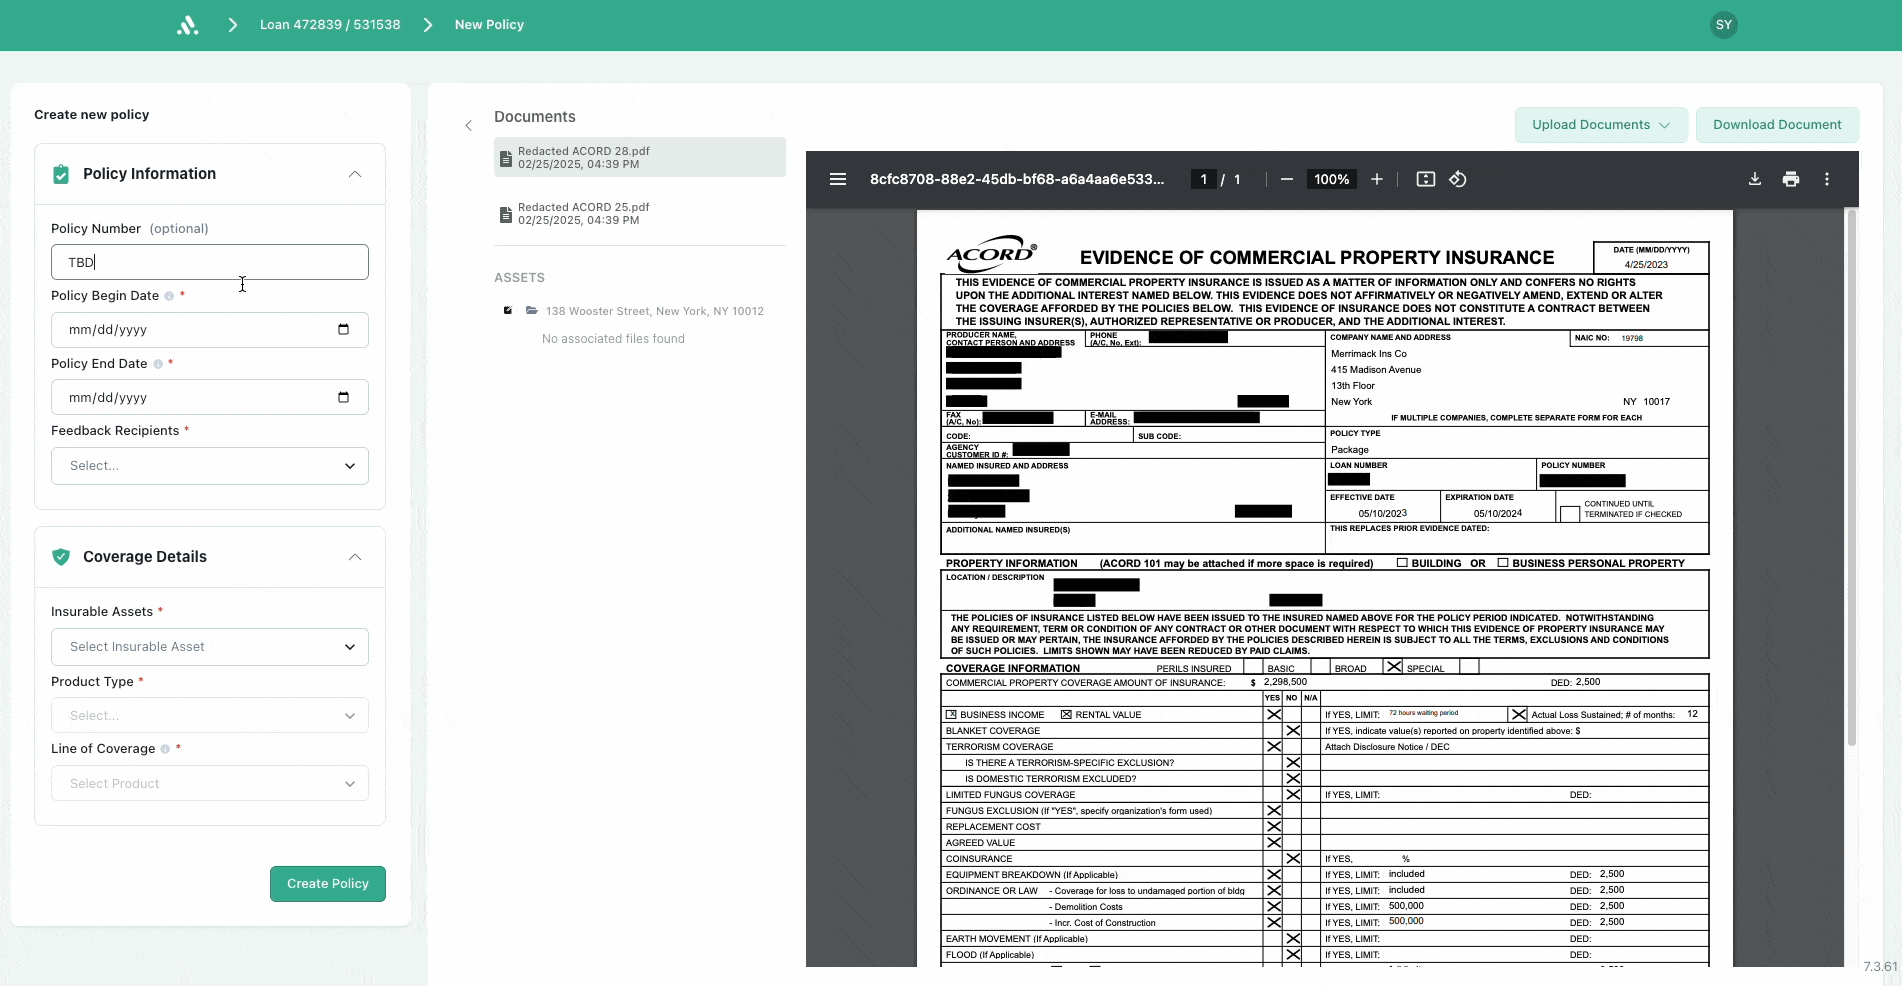Viewport: 1902px width, 986px height.
Task: Click the PDF viewer vertical scrollbar
Action: click(1851, 480)
